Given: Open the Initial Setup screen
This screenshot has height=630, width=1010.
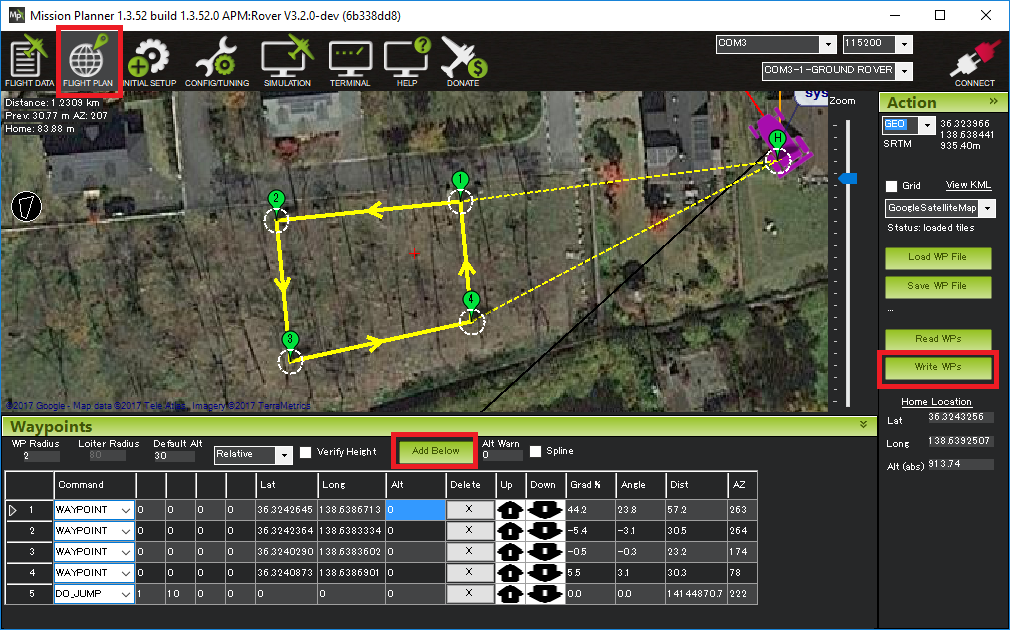Looking at the screenshot, I should [x=150, y=61].
